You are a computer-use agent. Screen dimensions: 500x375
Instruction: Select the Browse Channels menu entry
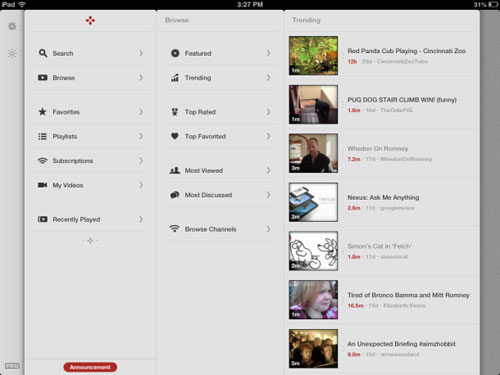click(220, 229)
